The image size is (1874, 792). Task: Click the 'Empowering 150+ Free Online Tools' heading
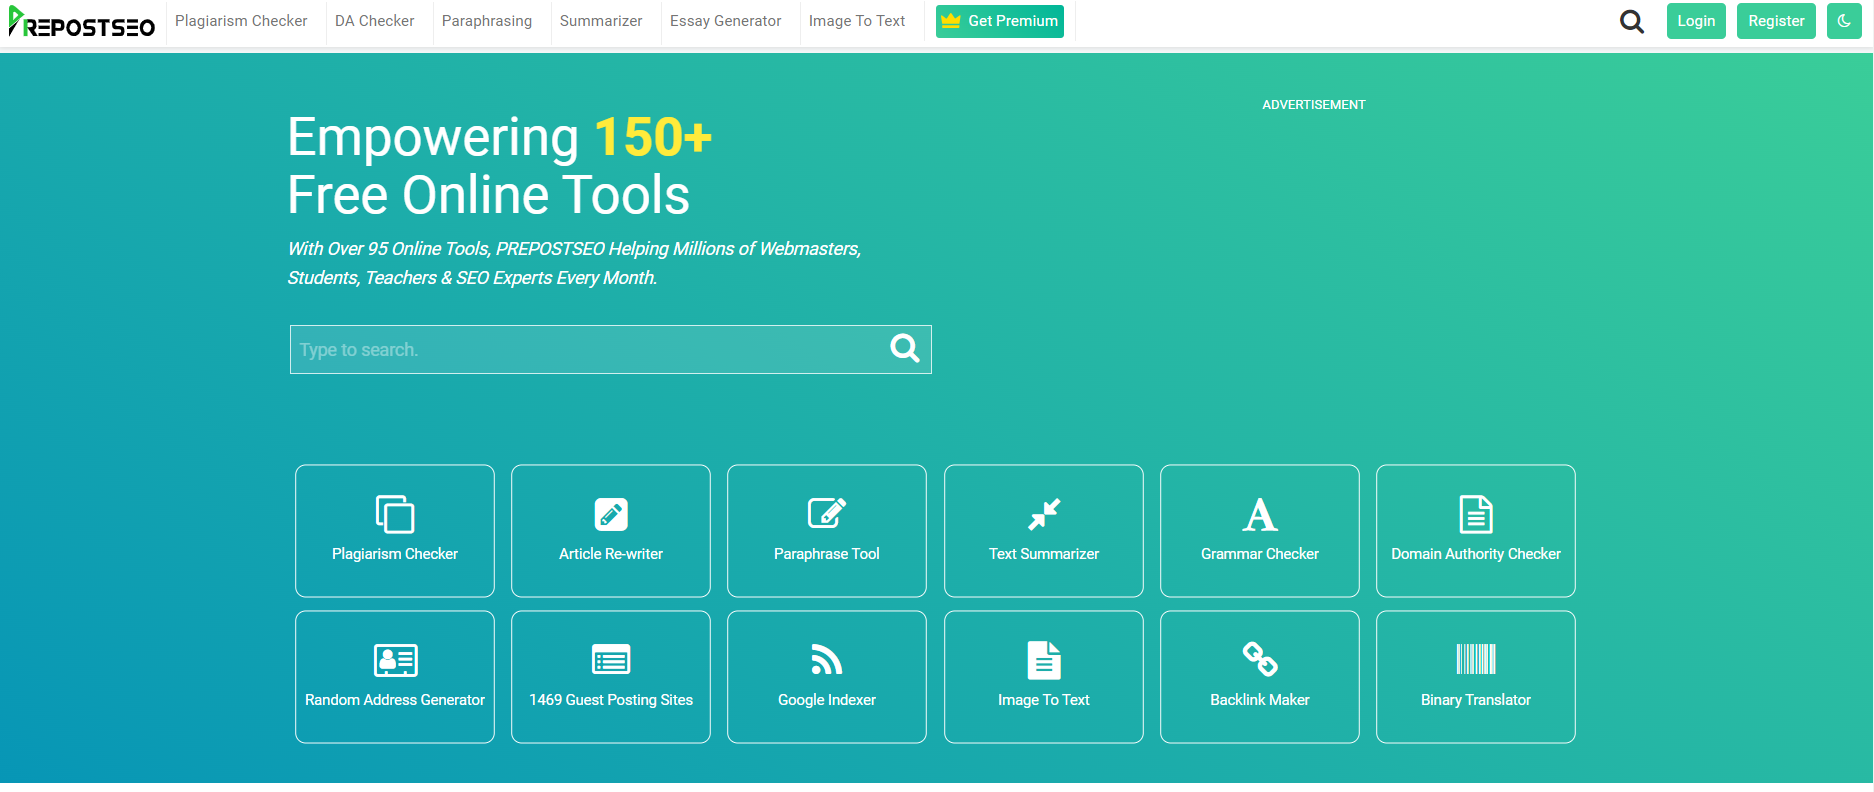(500, 166)
